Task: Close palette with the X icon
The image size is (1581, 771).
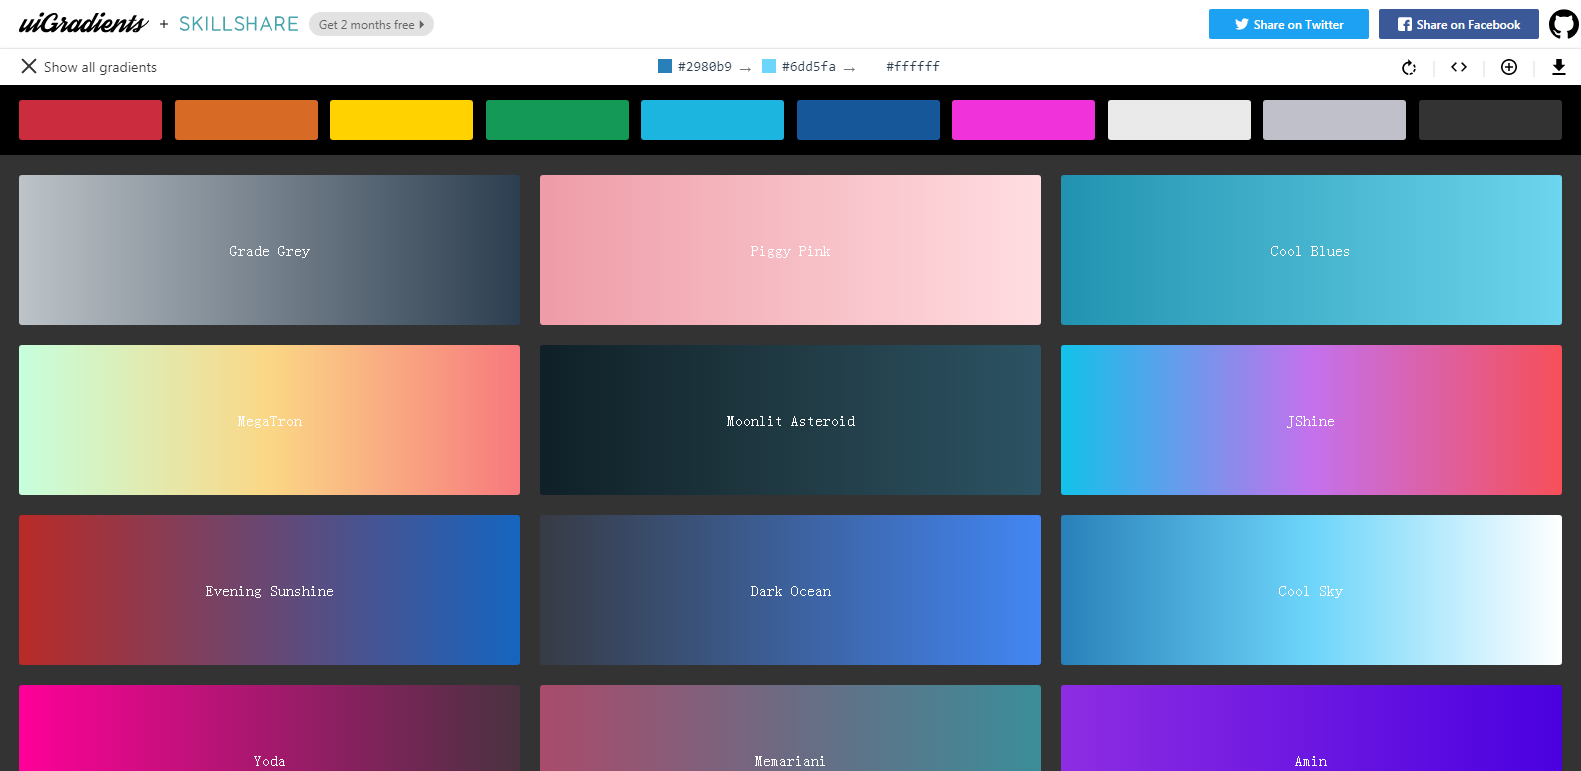Action: tap(29, 66)
